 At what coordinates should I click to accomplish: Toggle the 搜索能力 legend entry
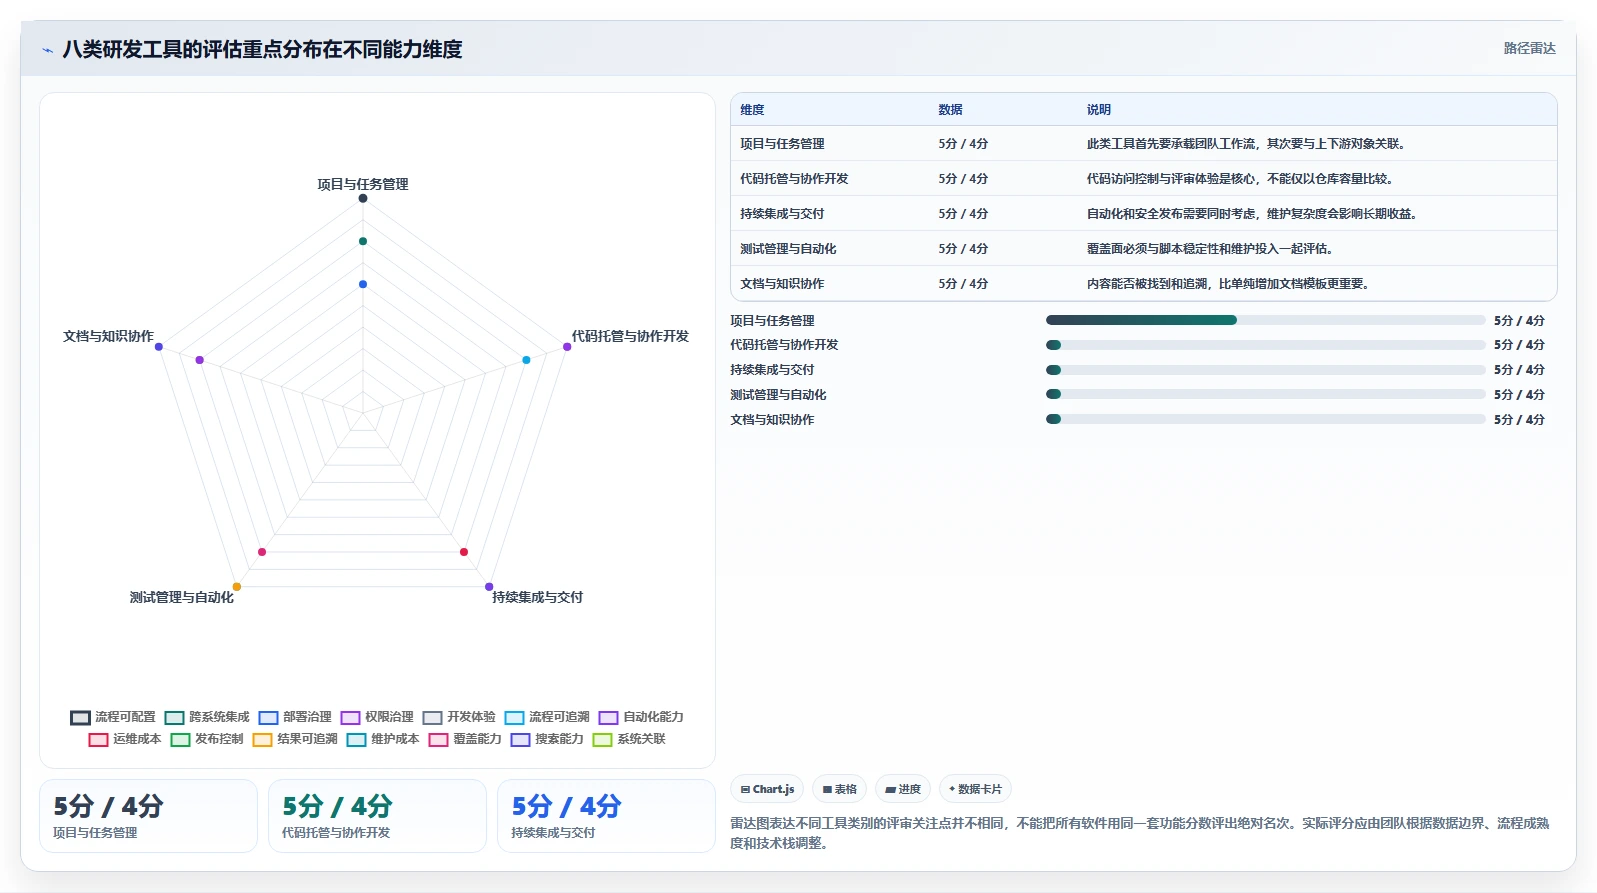click(547, 739)
